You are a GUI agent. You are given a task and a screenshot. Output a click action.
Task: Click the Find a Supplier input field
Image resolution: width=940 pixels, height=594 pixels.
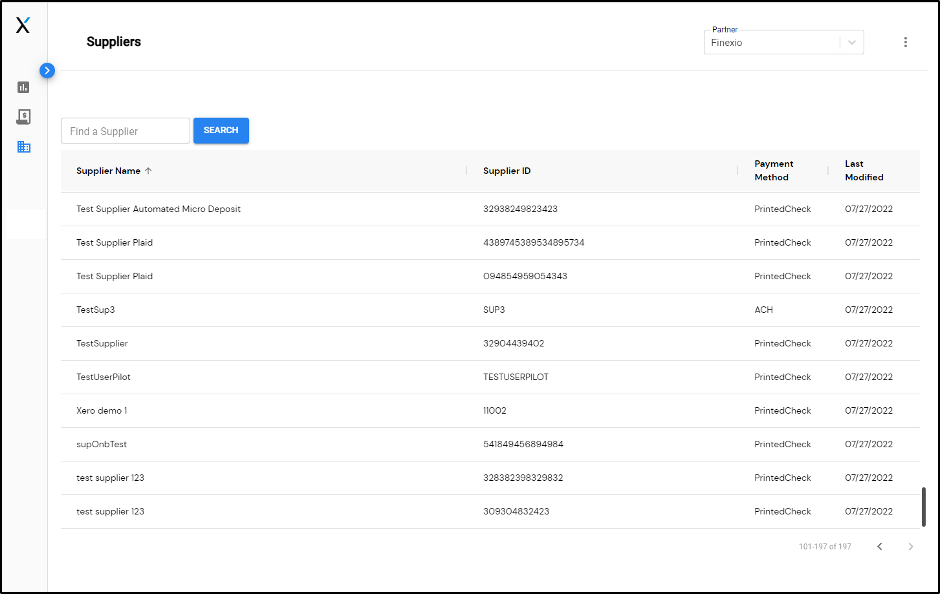point(125,130)
